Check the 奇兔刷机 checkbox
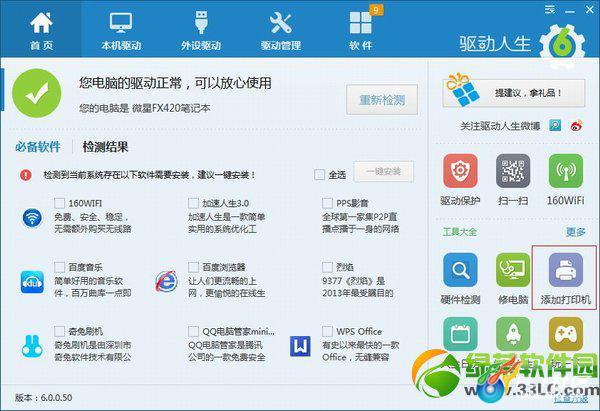The height and width of the screenshot is (411, 600). pyautogui.click(x=59, y=331)
